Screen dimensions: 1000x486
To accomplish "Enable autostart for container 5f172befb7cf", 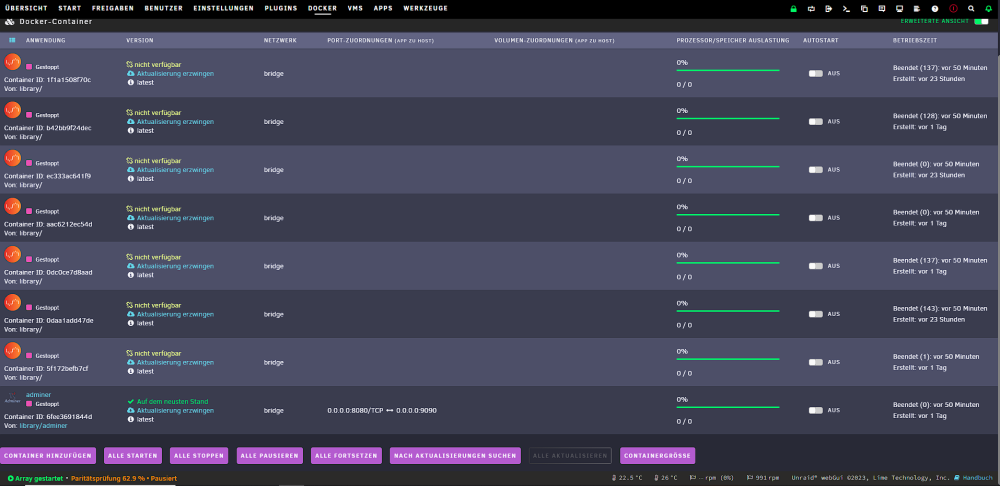I will [x=816, y=362].
